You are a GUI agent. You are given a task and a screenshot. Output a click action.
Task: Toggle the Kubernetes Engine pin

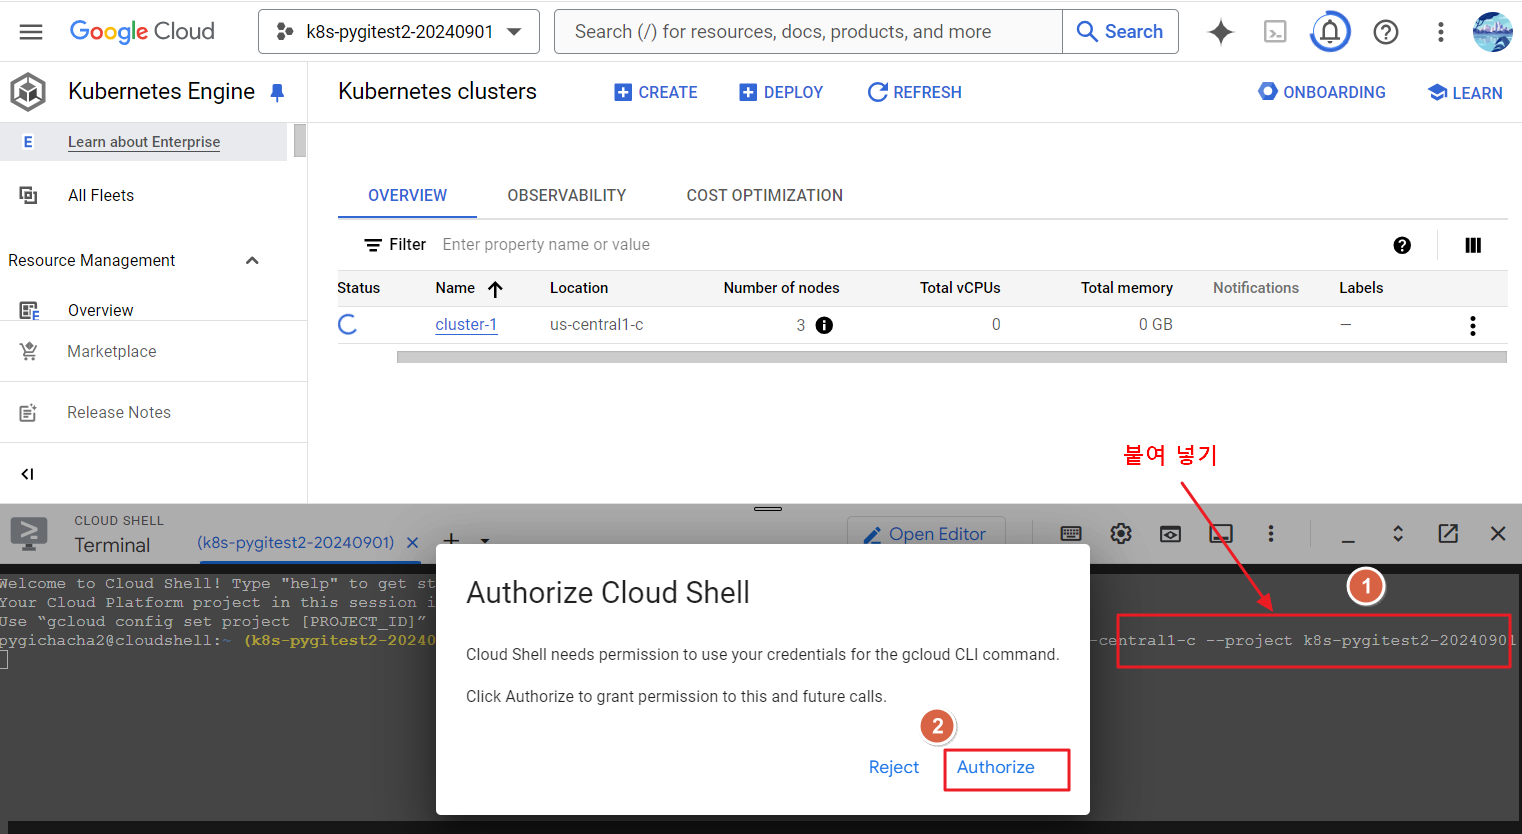[278, 92]
